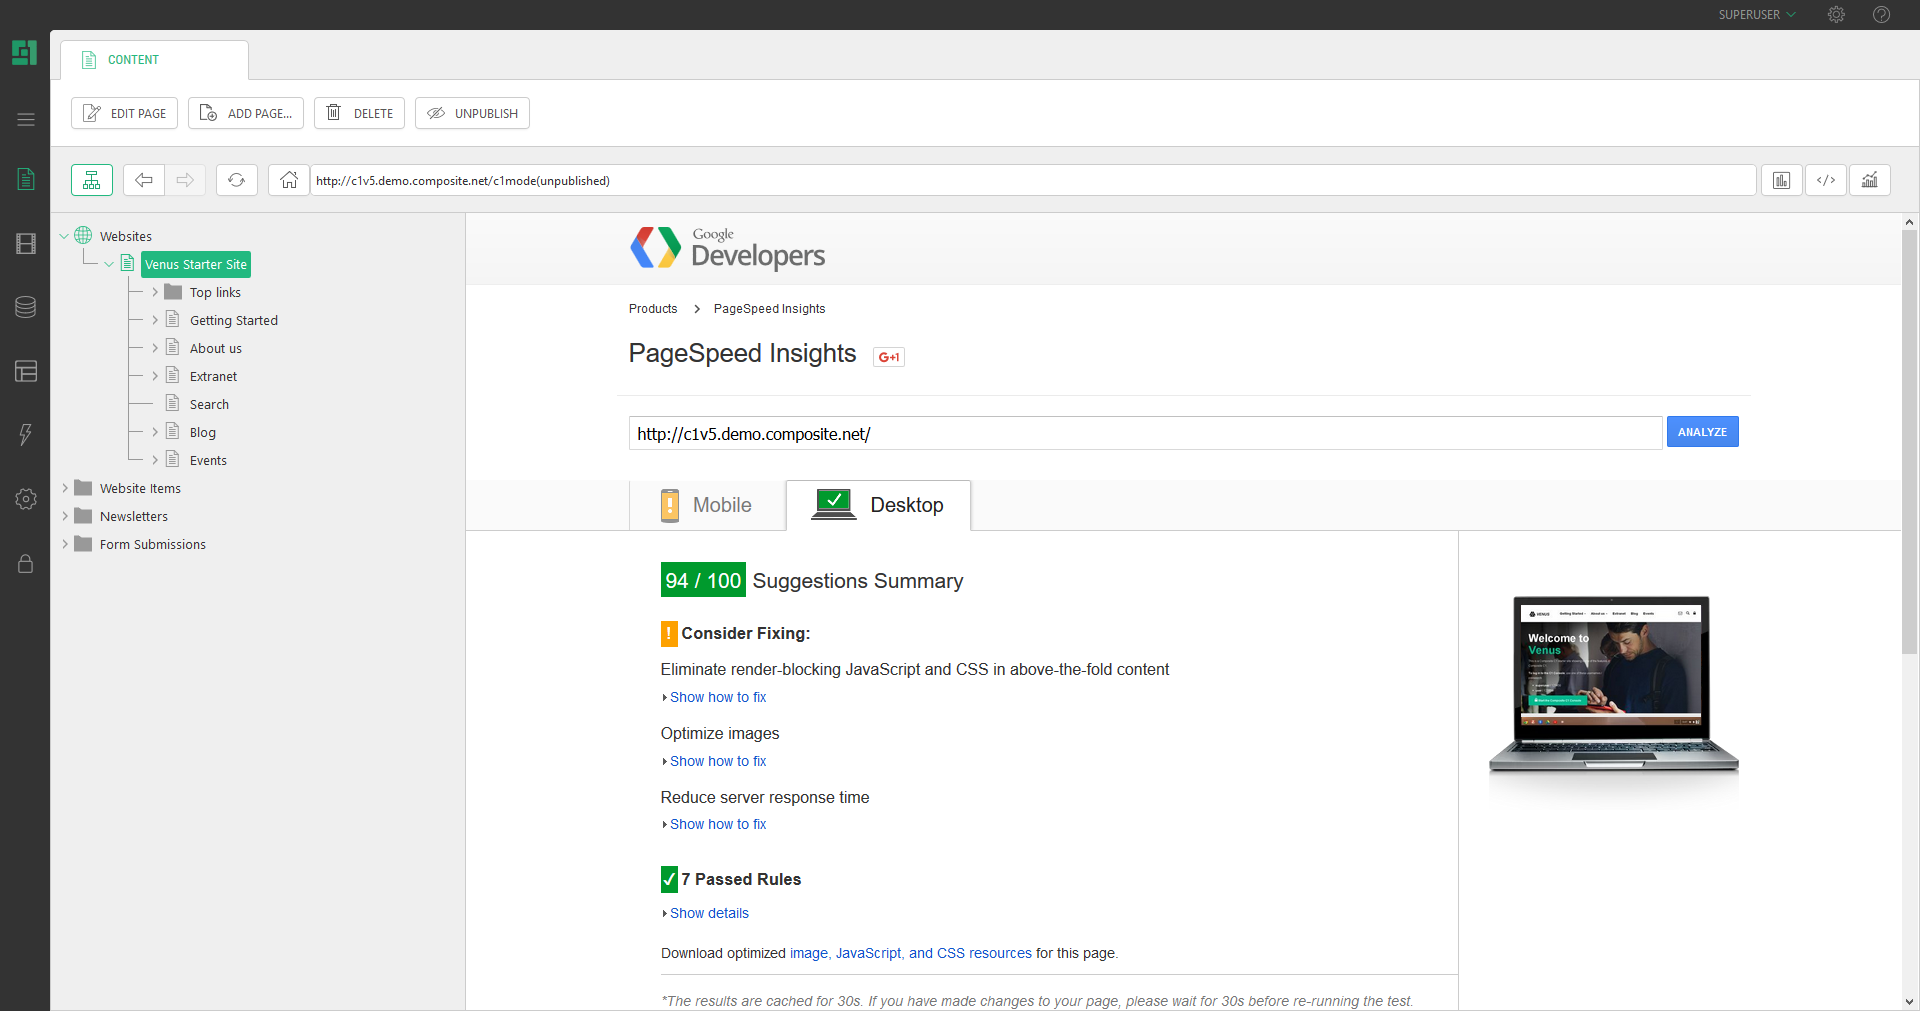Switch to the Mobile results tab
The image size is (1920, 1011).
click(x=707, y=505)
